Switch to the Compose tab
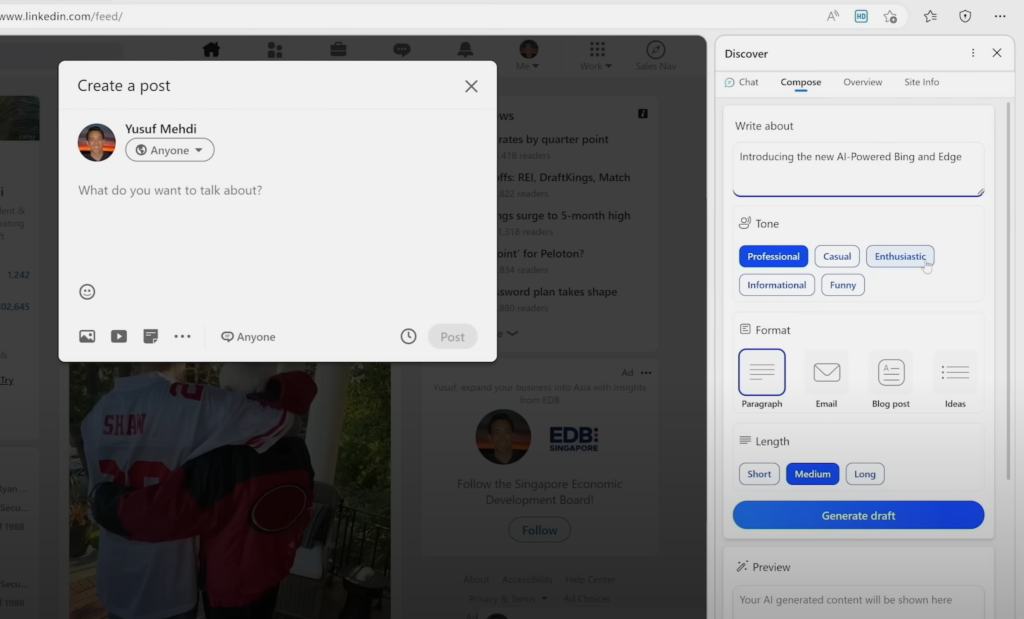The width and height of the screenshot is (1024, 619). 801,82
